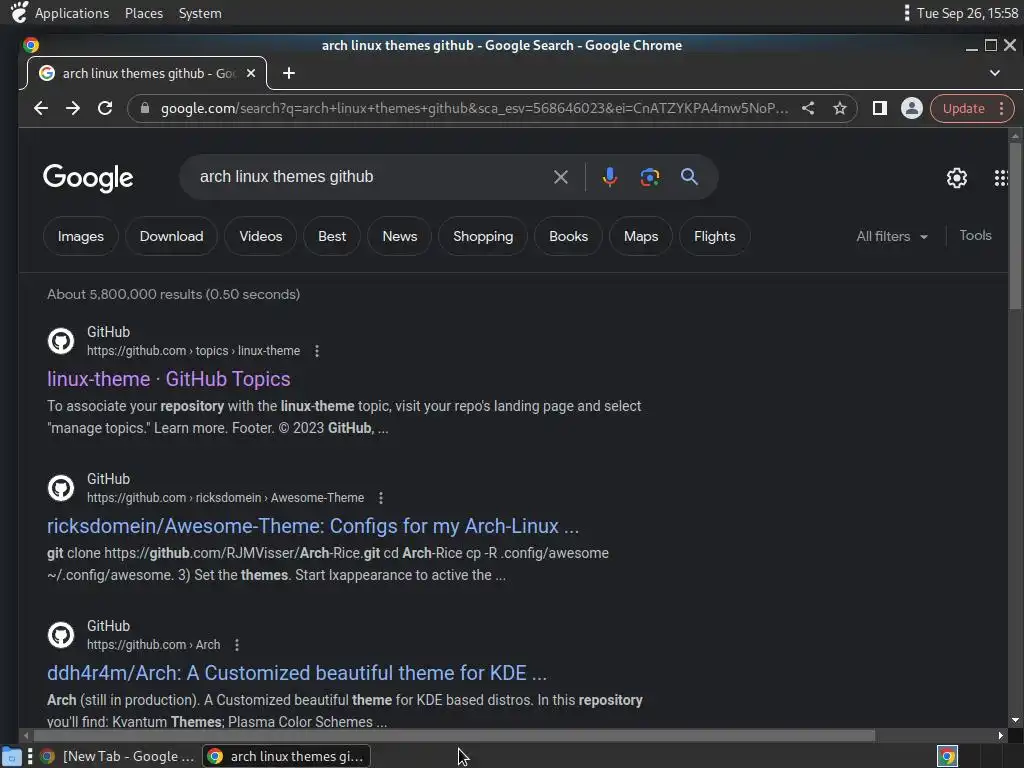Viewport: 1024px width, 768px height.
Task: Open more options for ddh4r4m Arch result
Action: 236,645
